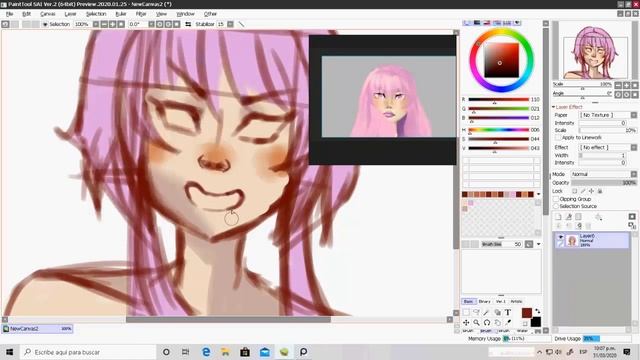This screenshot has width=640, height=360.
Task: Click the foreground dark red color swatch
Action: point(527,313)
